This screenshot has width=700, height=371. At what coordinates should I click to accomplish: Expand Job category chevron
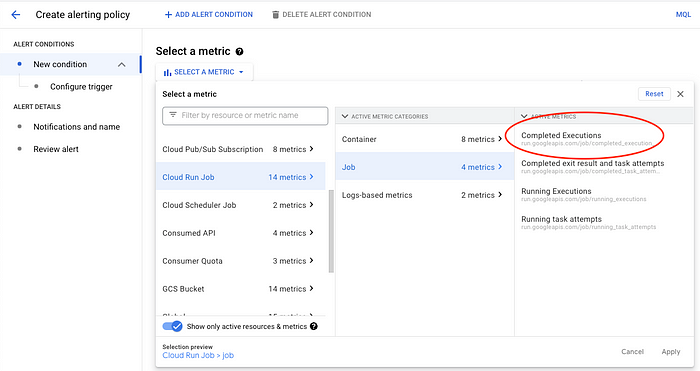pos(500,167)
